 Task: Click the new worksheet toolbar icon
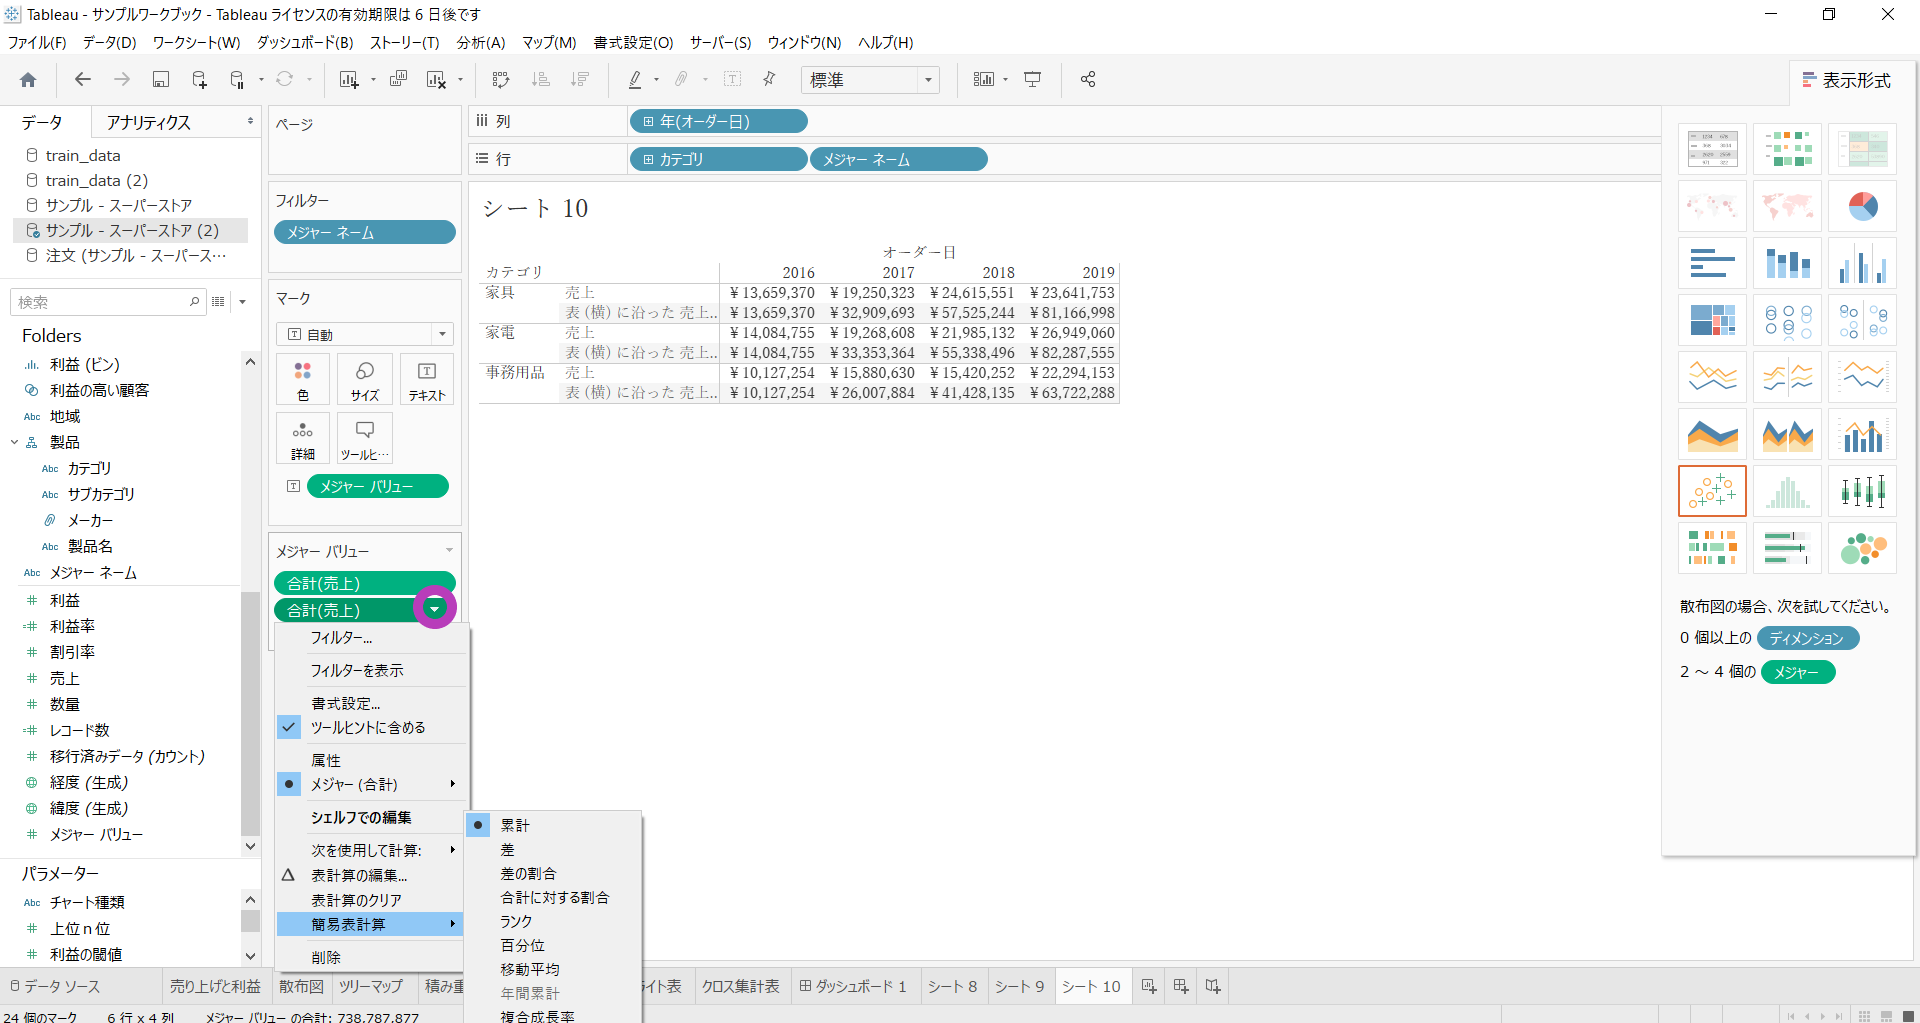[348, 80]
